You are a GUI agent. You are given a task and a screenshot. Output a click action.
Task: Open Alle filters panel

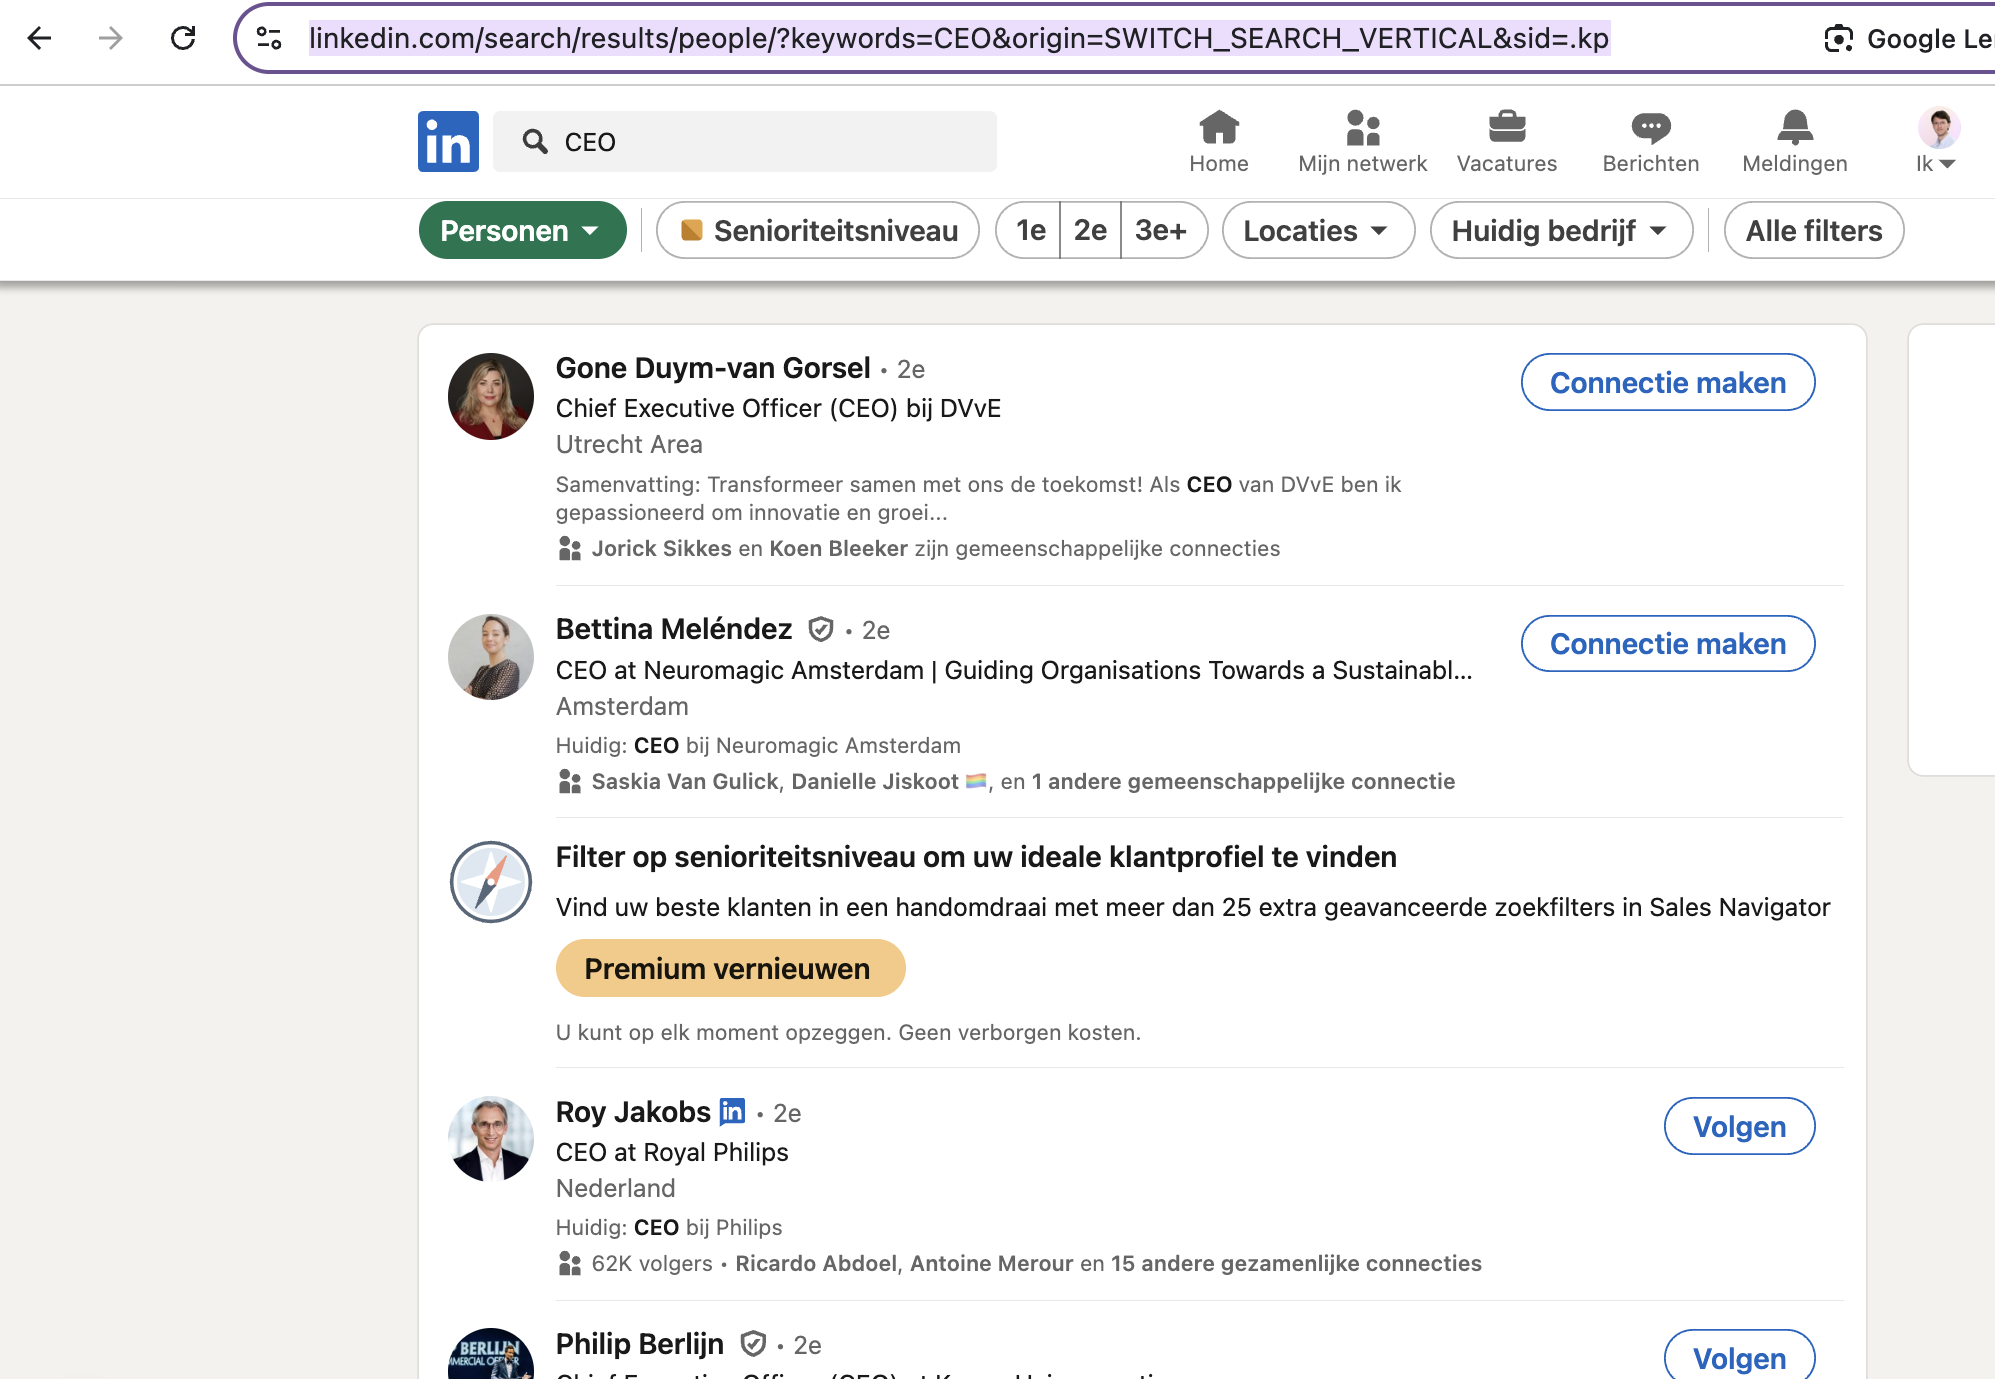tap(1813, 231)
